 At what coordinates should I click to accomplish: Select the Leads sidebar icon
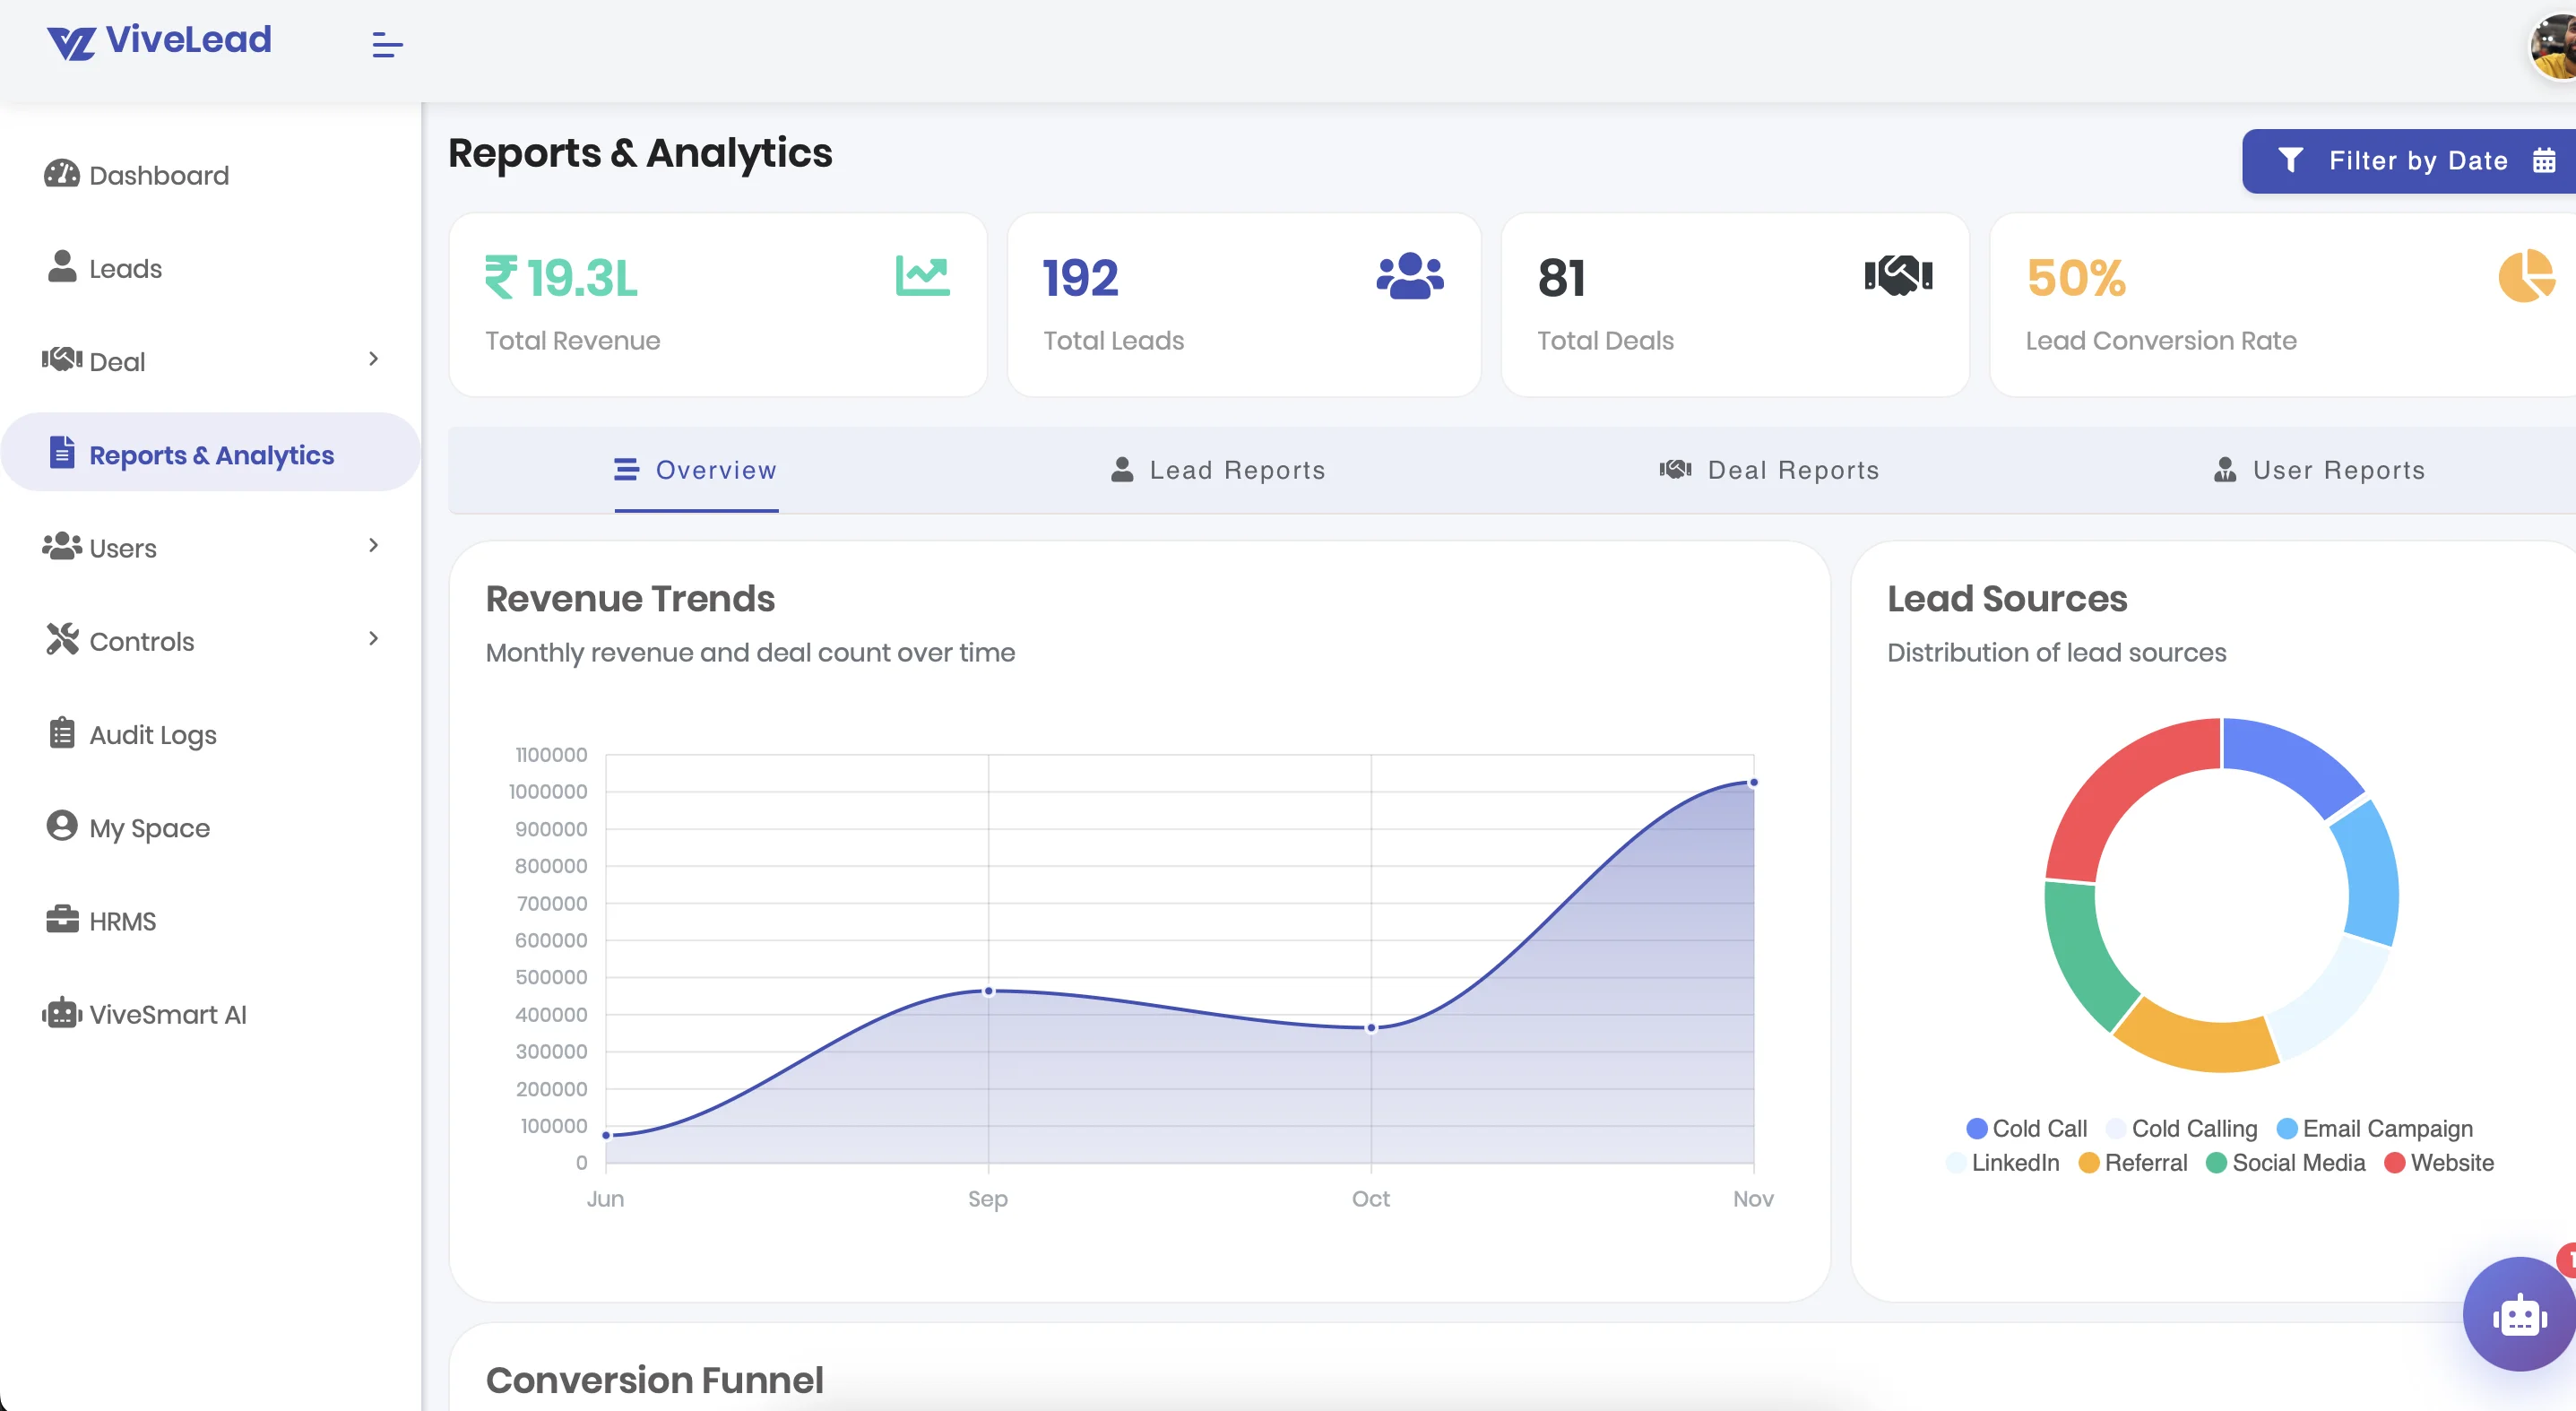(62, 267)
